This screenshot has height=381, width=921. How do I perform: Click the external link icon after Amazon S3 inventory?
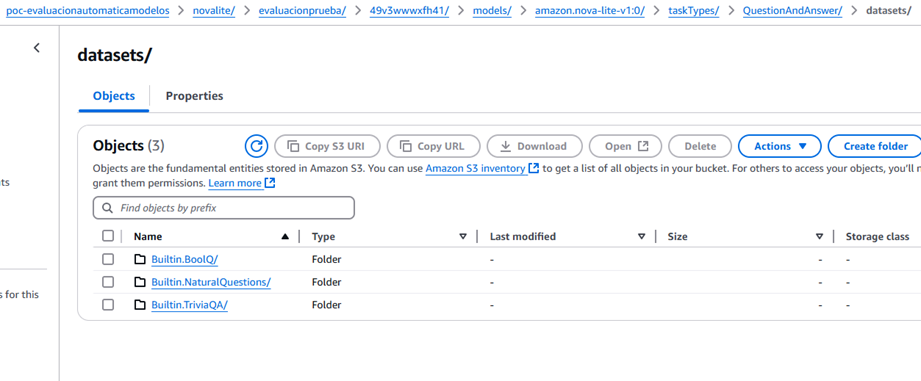533,168
